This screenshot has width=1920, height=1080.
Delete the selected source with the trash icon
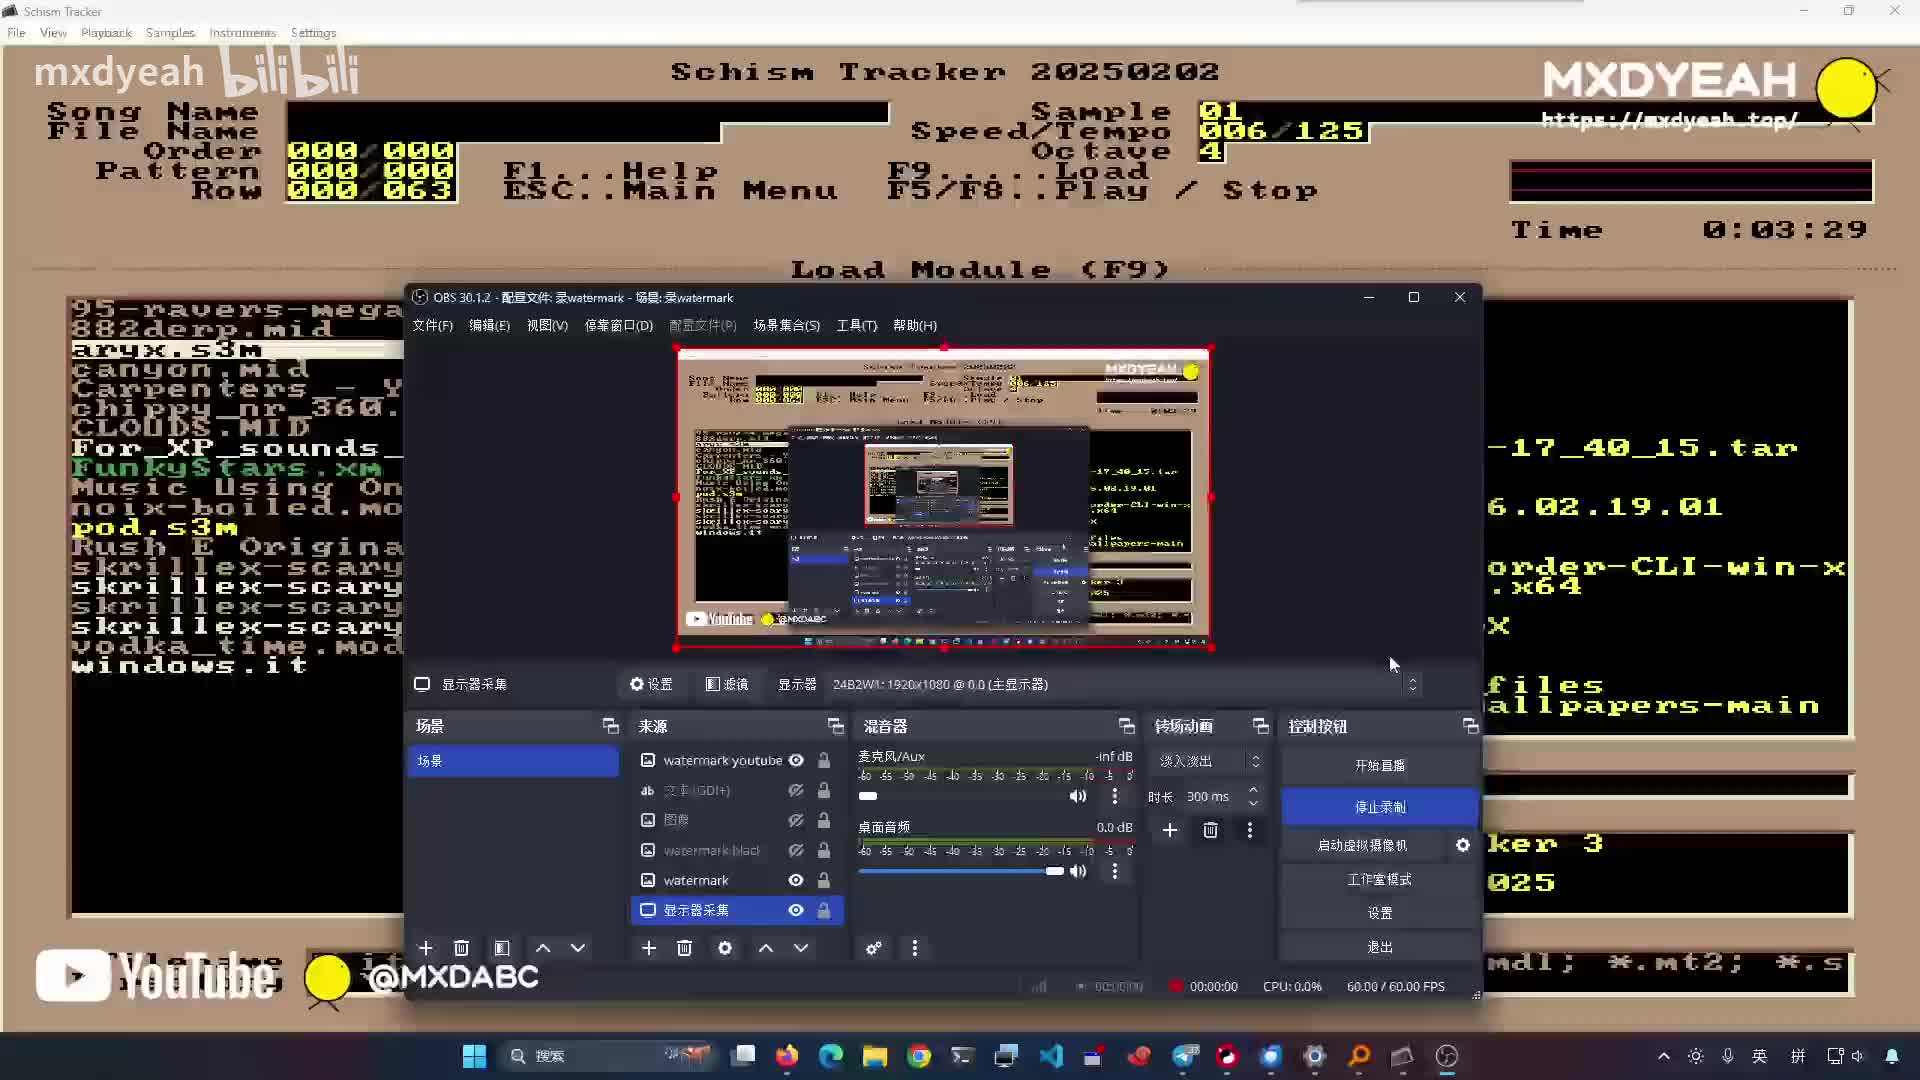click(x=684, y=948)
